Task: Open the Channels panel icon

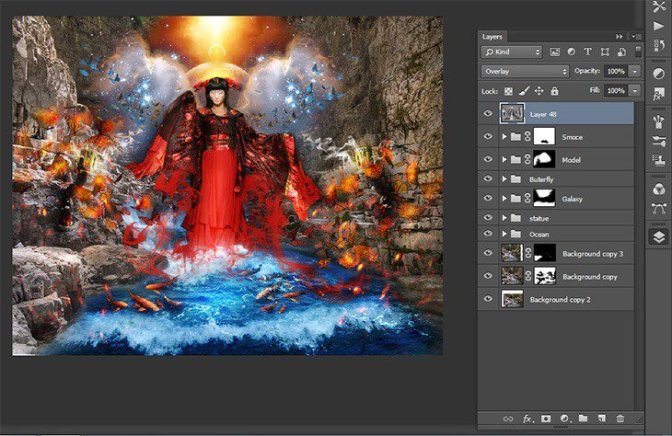Action: tap(659, 189)
